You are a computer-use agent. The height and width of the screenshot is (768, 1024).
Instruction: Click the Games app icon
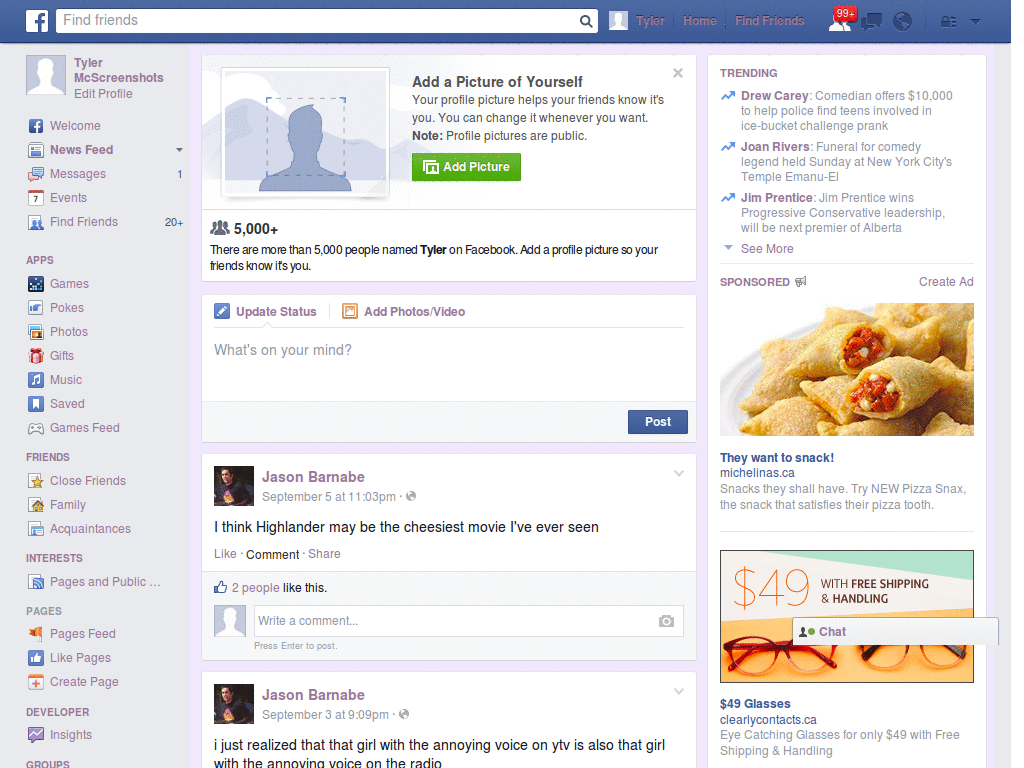click(x=36, y=284)
